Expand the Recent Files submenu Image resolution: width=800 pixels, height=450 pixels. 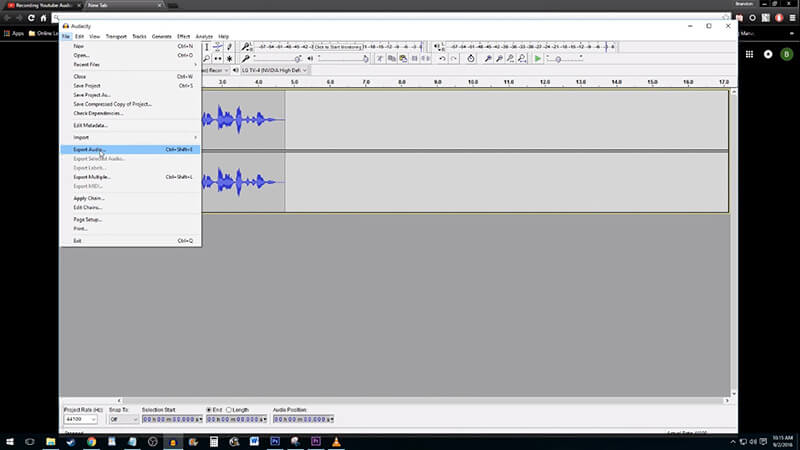pyautogui.click(x=130, y=65)
